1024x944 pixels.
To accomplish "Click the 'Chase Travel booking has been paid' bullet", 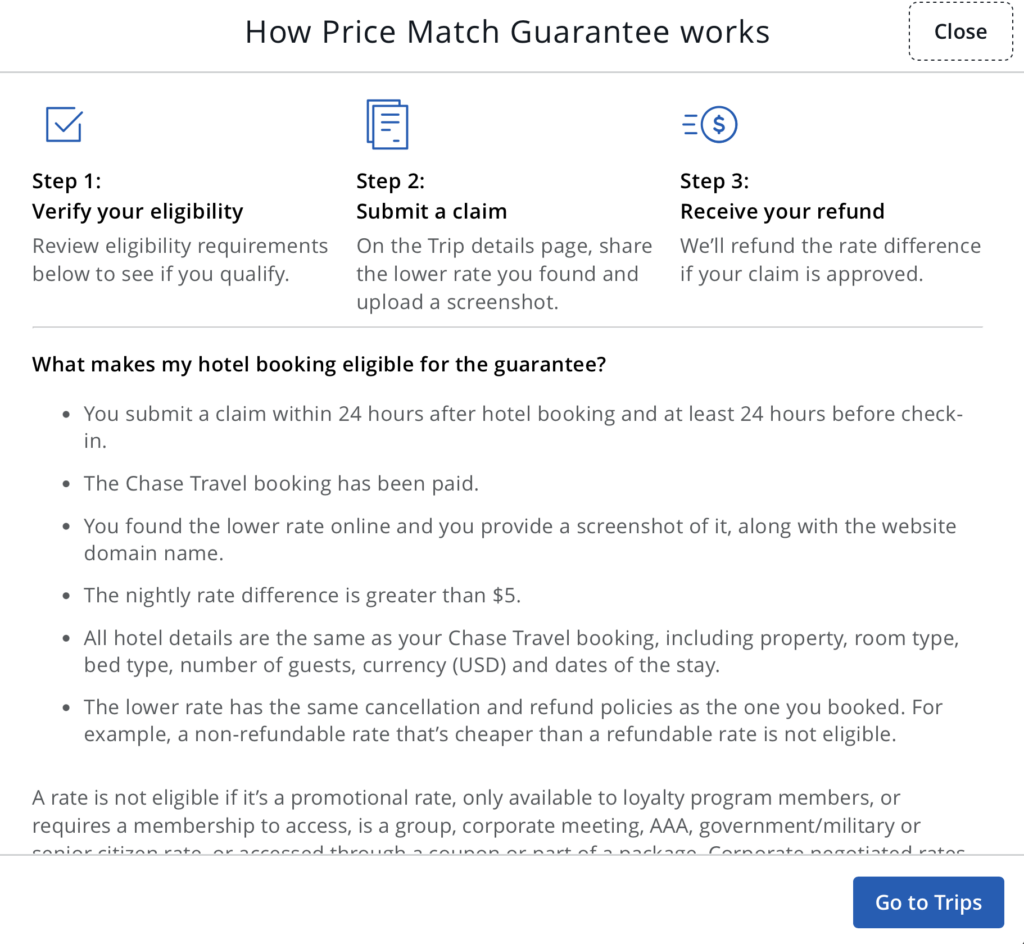I will (x=281, y=483).
